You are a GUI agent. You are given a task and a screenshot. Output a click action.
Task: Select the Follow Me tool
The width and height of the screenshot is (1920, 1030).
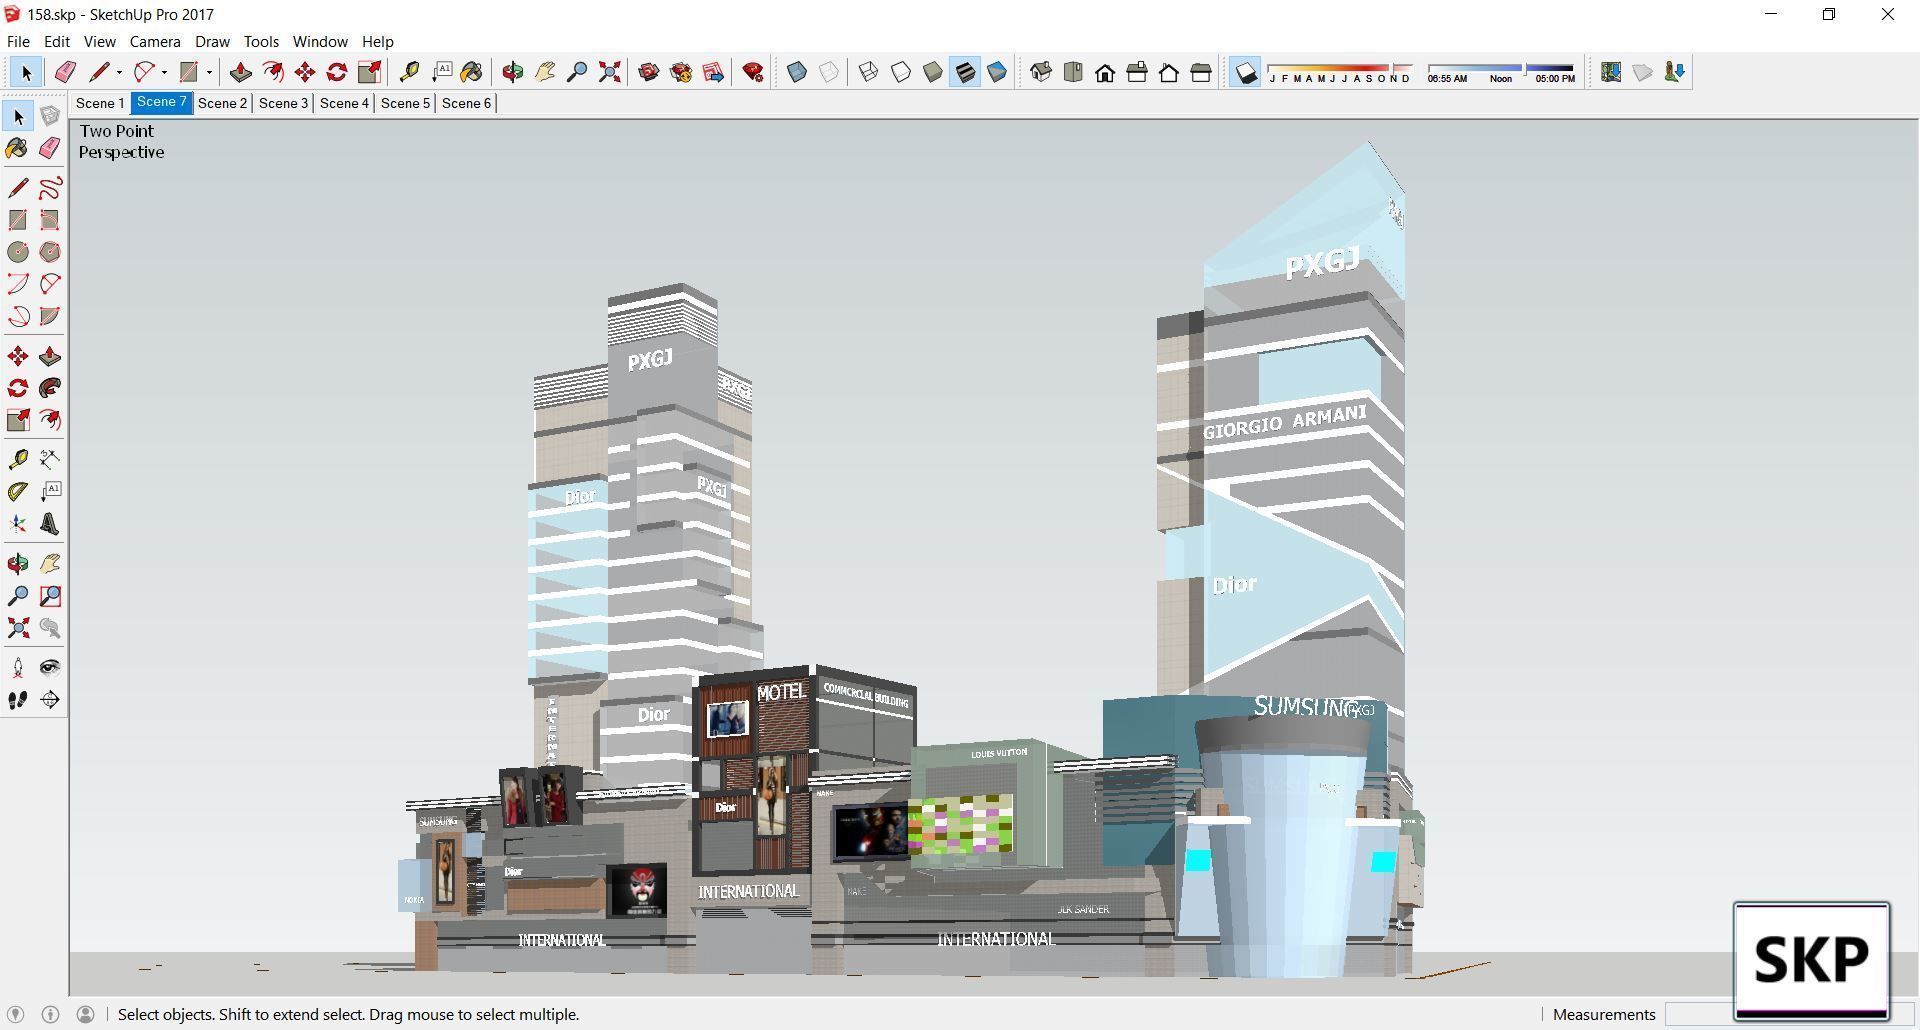(50, 388)
